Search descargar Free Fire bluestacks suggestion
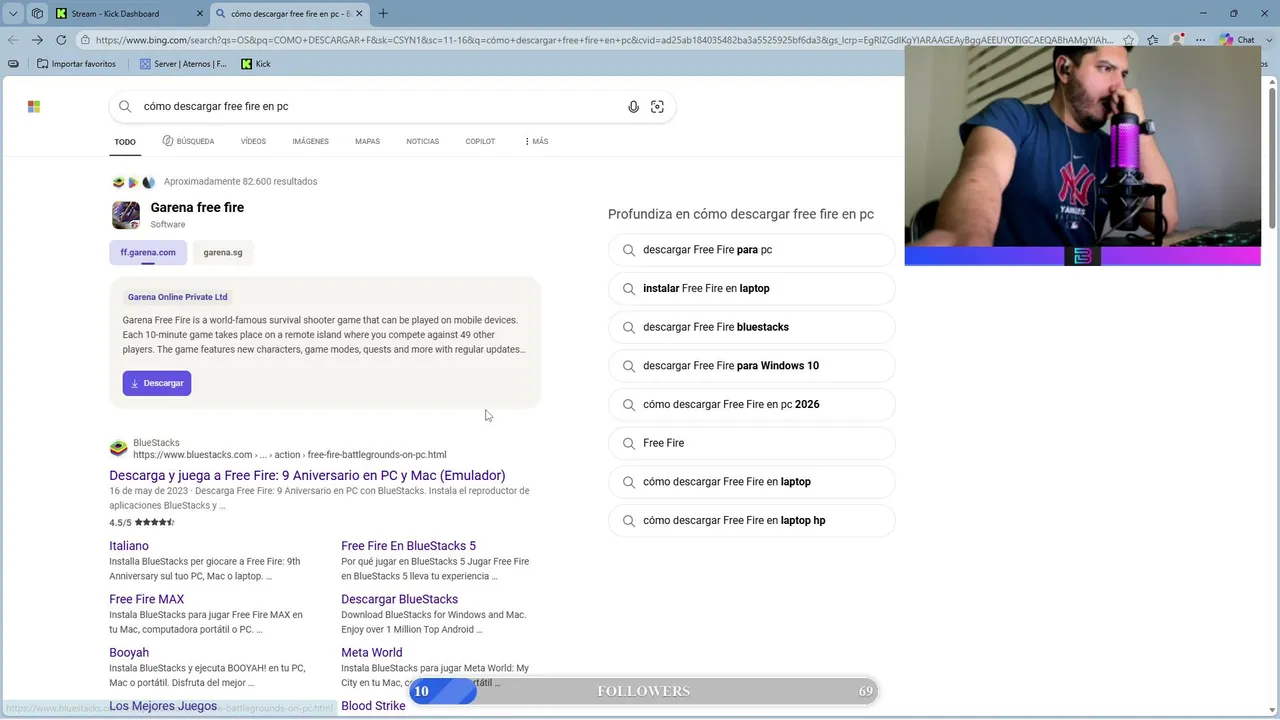 tap(751, 327)
